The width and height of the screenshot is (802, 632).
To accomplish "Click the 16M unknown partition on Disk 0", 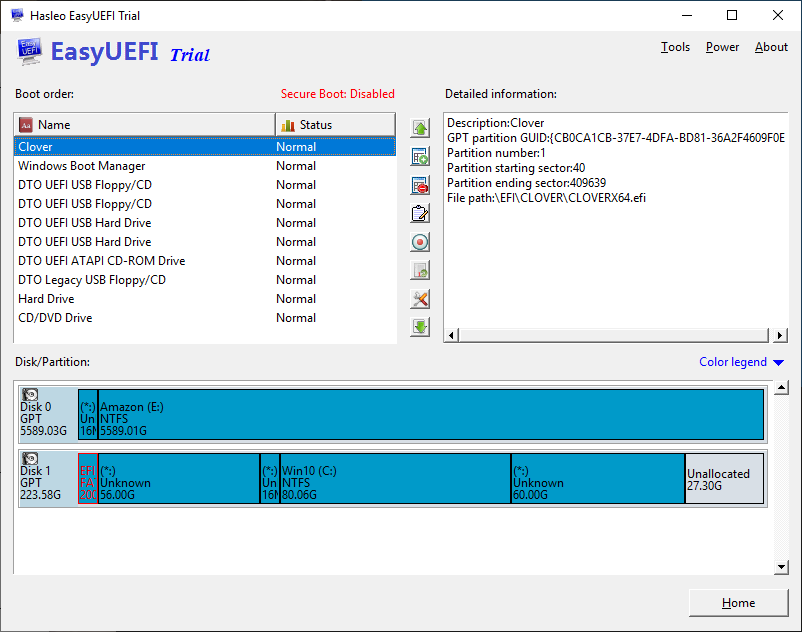I will tap(88, 414).
